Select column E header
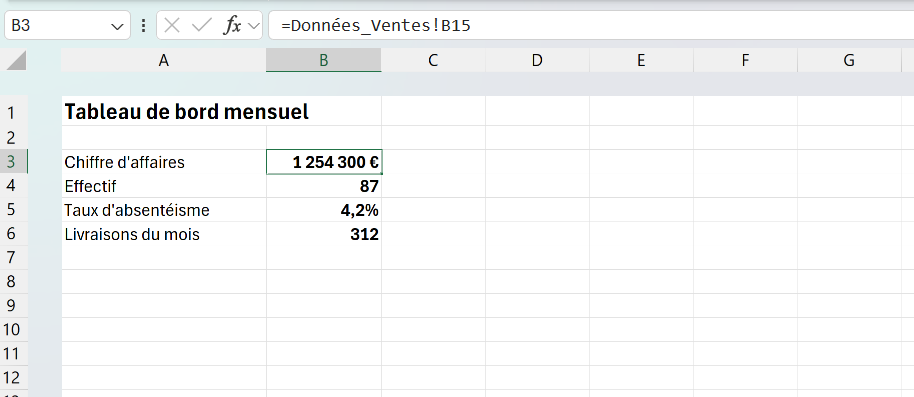 pyautogui.click(x=641, y=60)
